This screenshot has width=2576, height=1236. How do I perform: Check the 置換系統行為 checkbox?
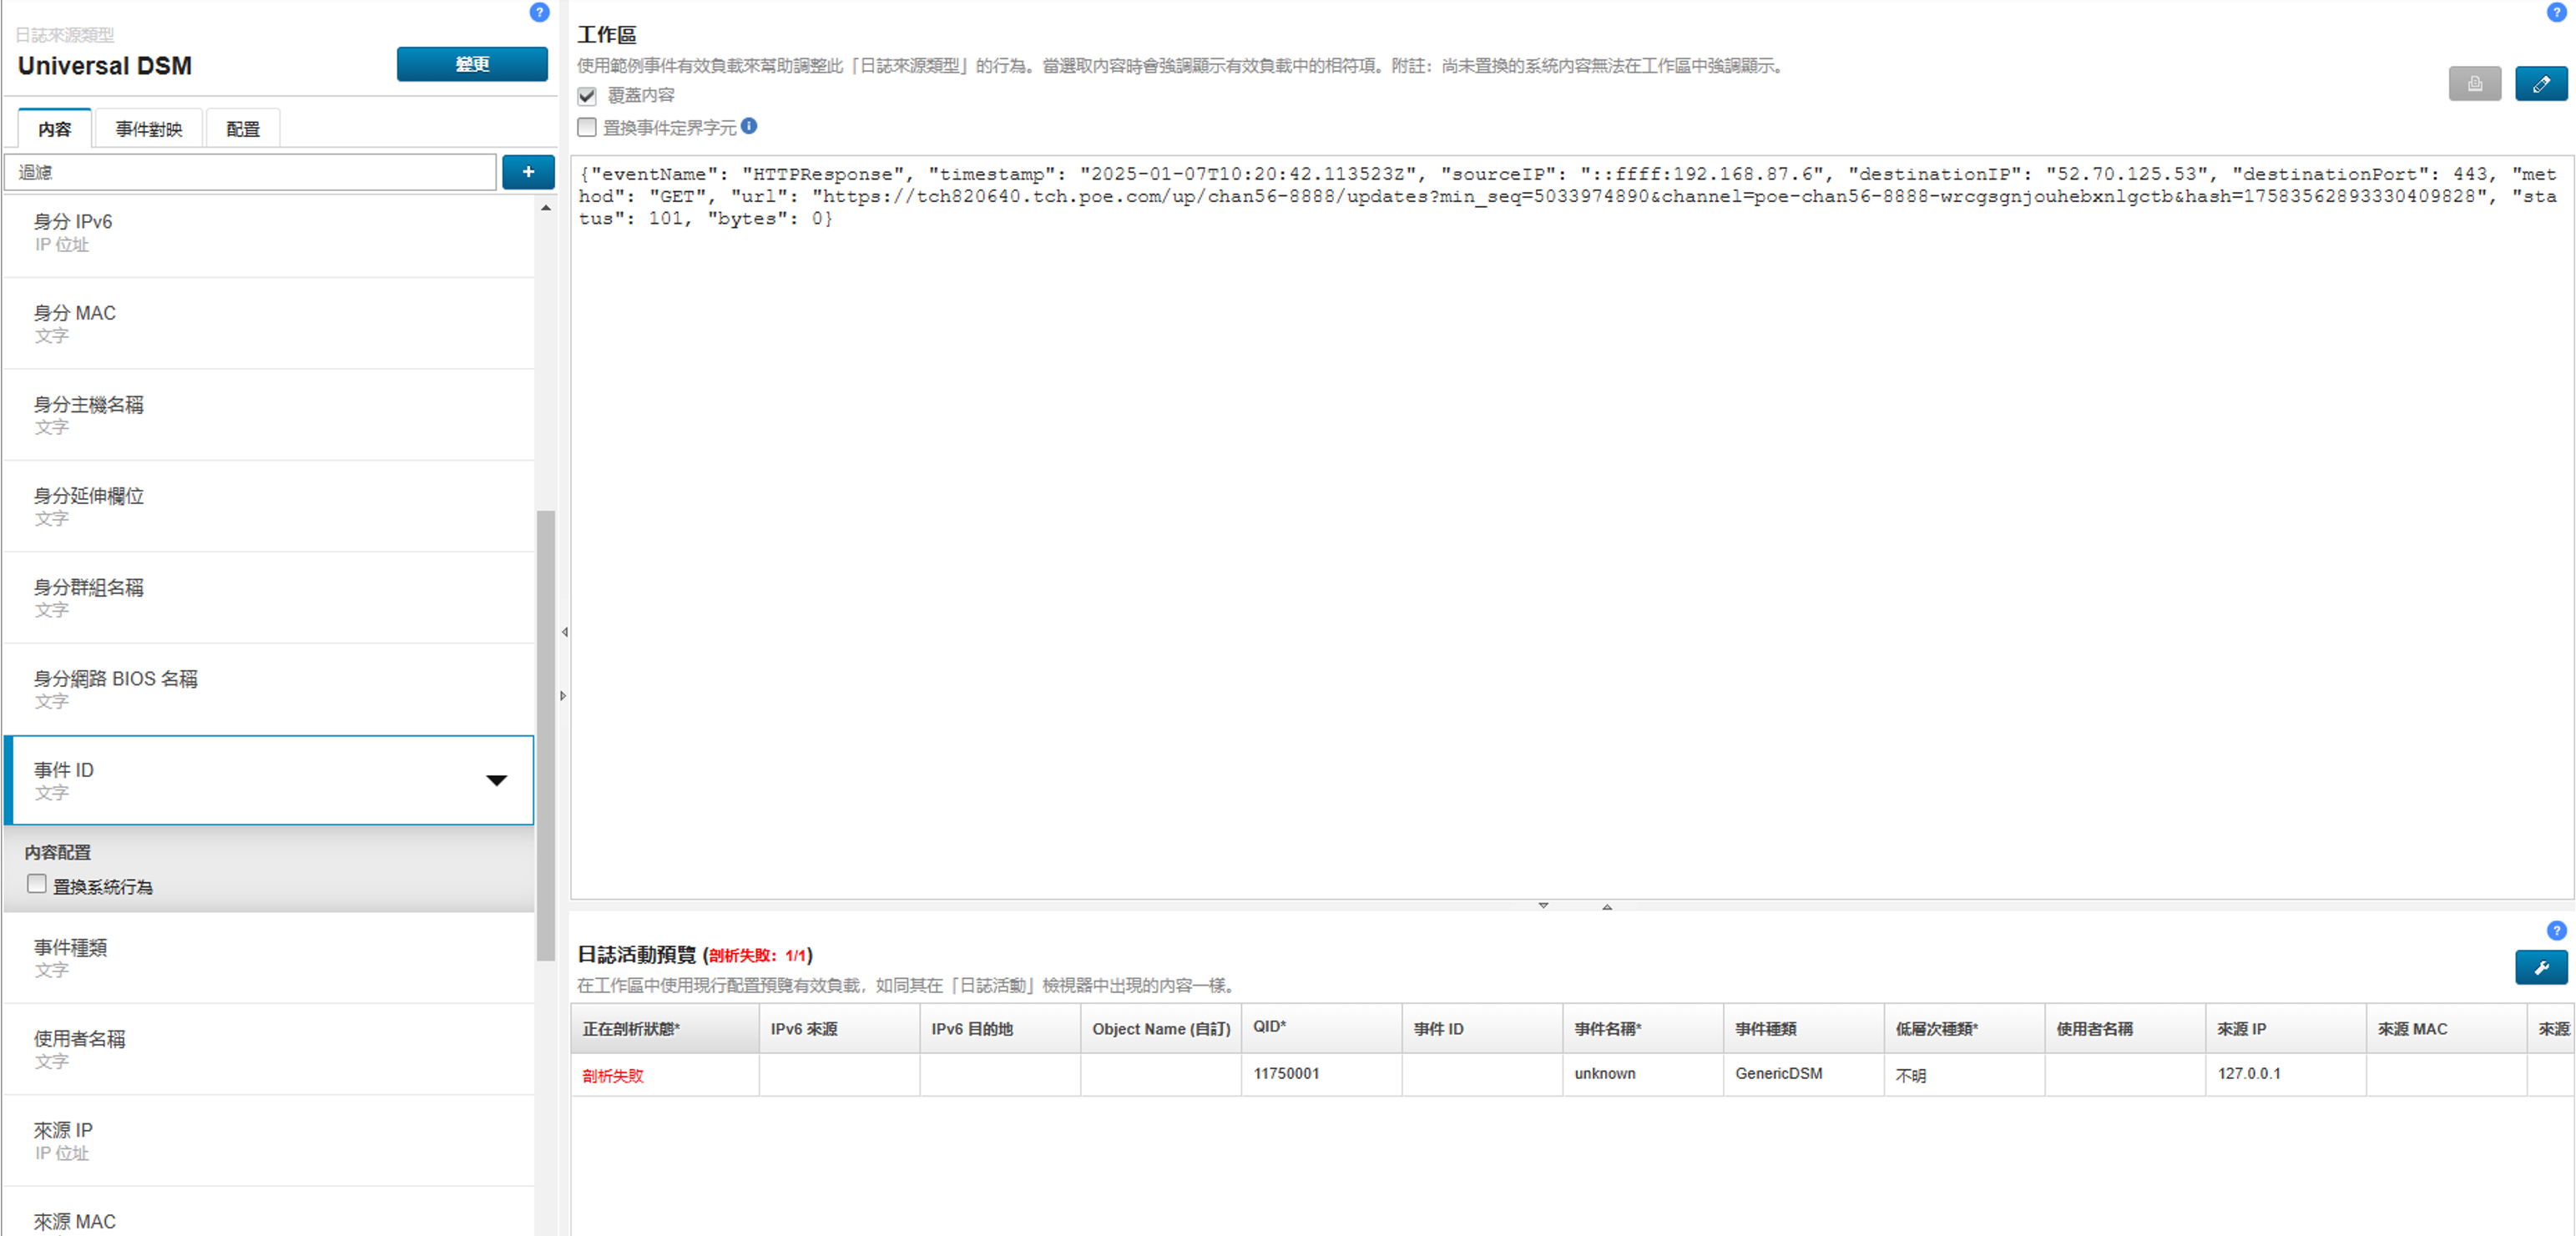point(37,884)
